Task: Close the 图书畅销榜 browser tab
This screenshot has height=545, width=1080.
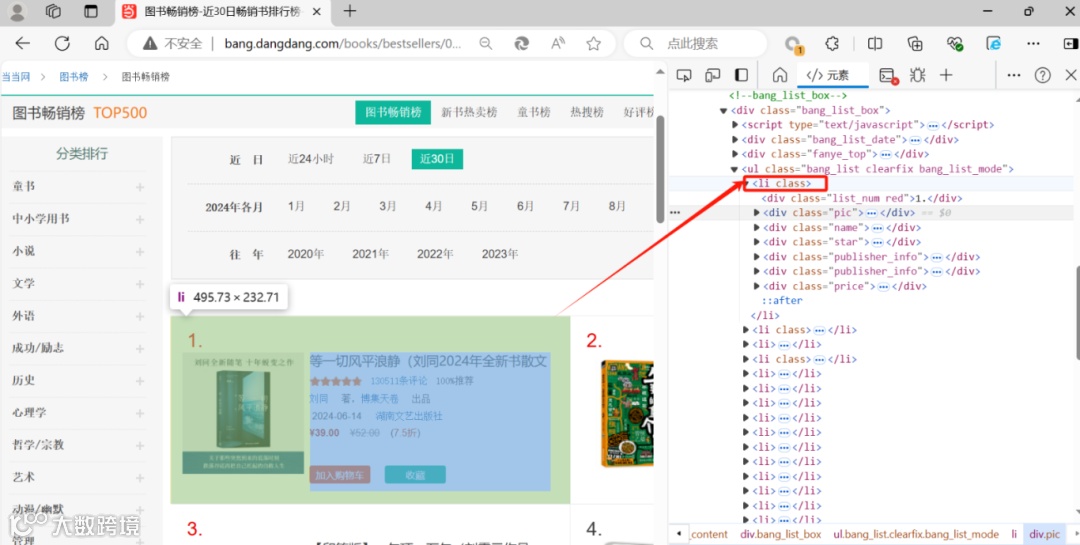Action: pos(316,12)
